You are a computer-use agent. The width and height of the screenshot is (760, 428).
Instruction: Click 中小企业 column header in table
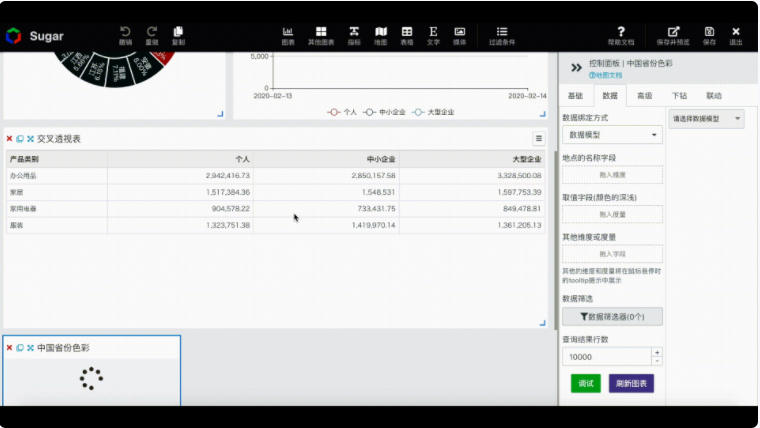pos(326,159)
